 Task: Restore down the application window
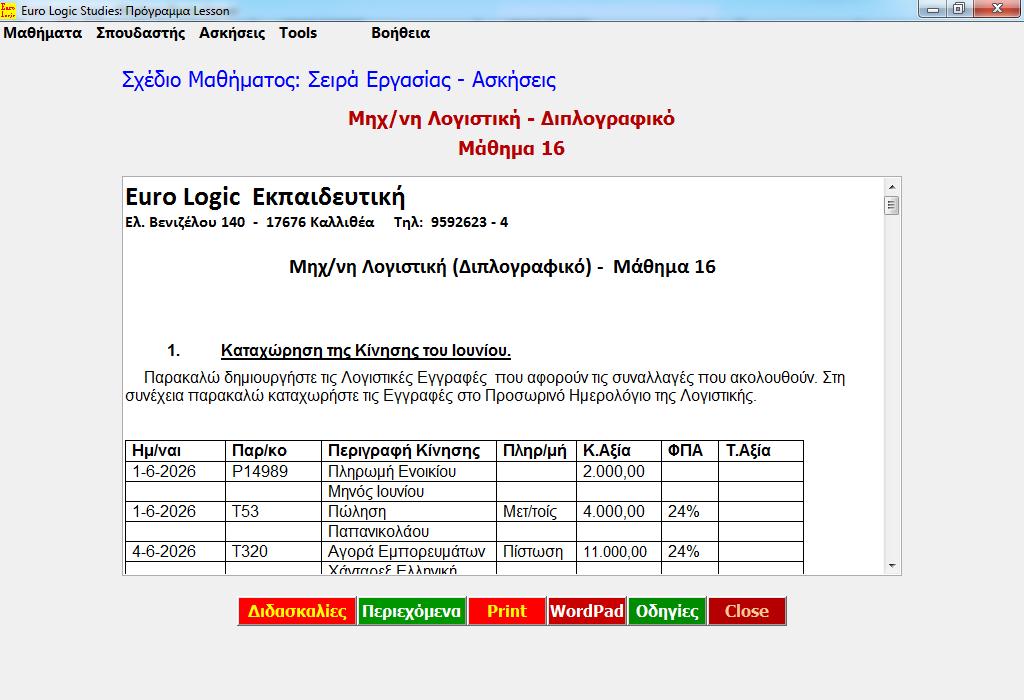pyautogui.click(x=959, y=9)
